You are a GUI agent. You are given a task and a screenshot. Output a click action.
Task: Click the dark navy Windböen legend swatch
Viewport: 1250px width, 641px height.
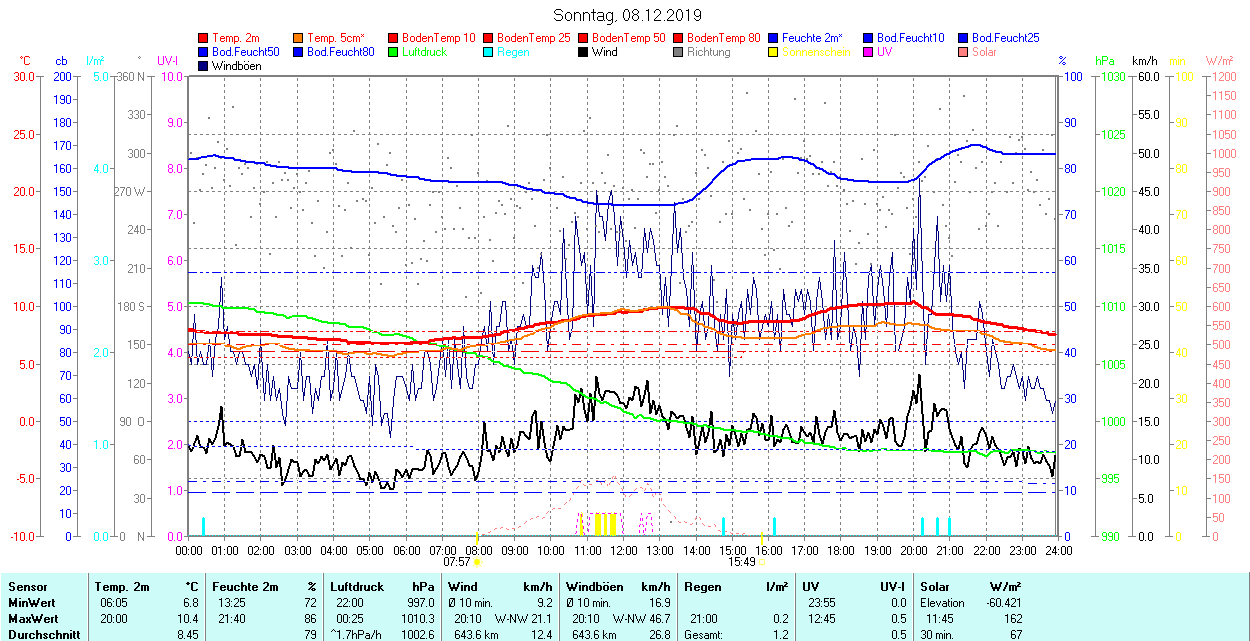coord(204,66)
